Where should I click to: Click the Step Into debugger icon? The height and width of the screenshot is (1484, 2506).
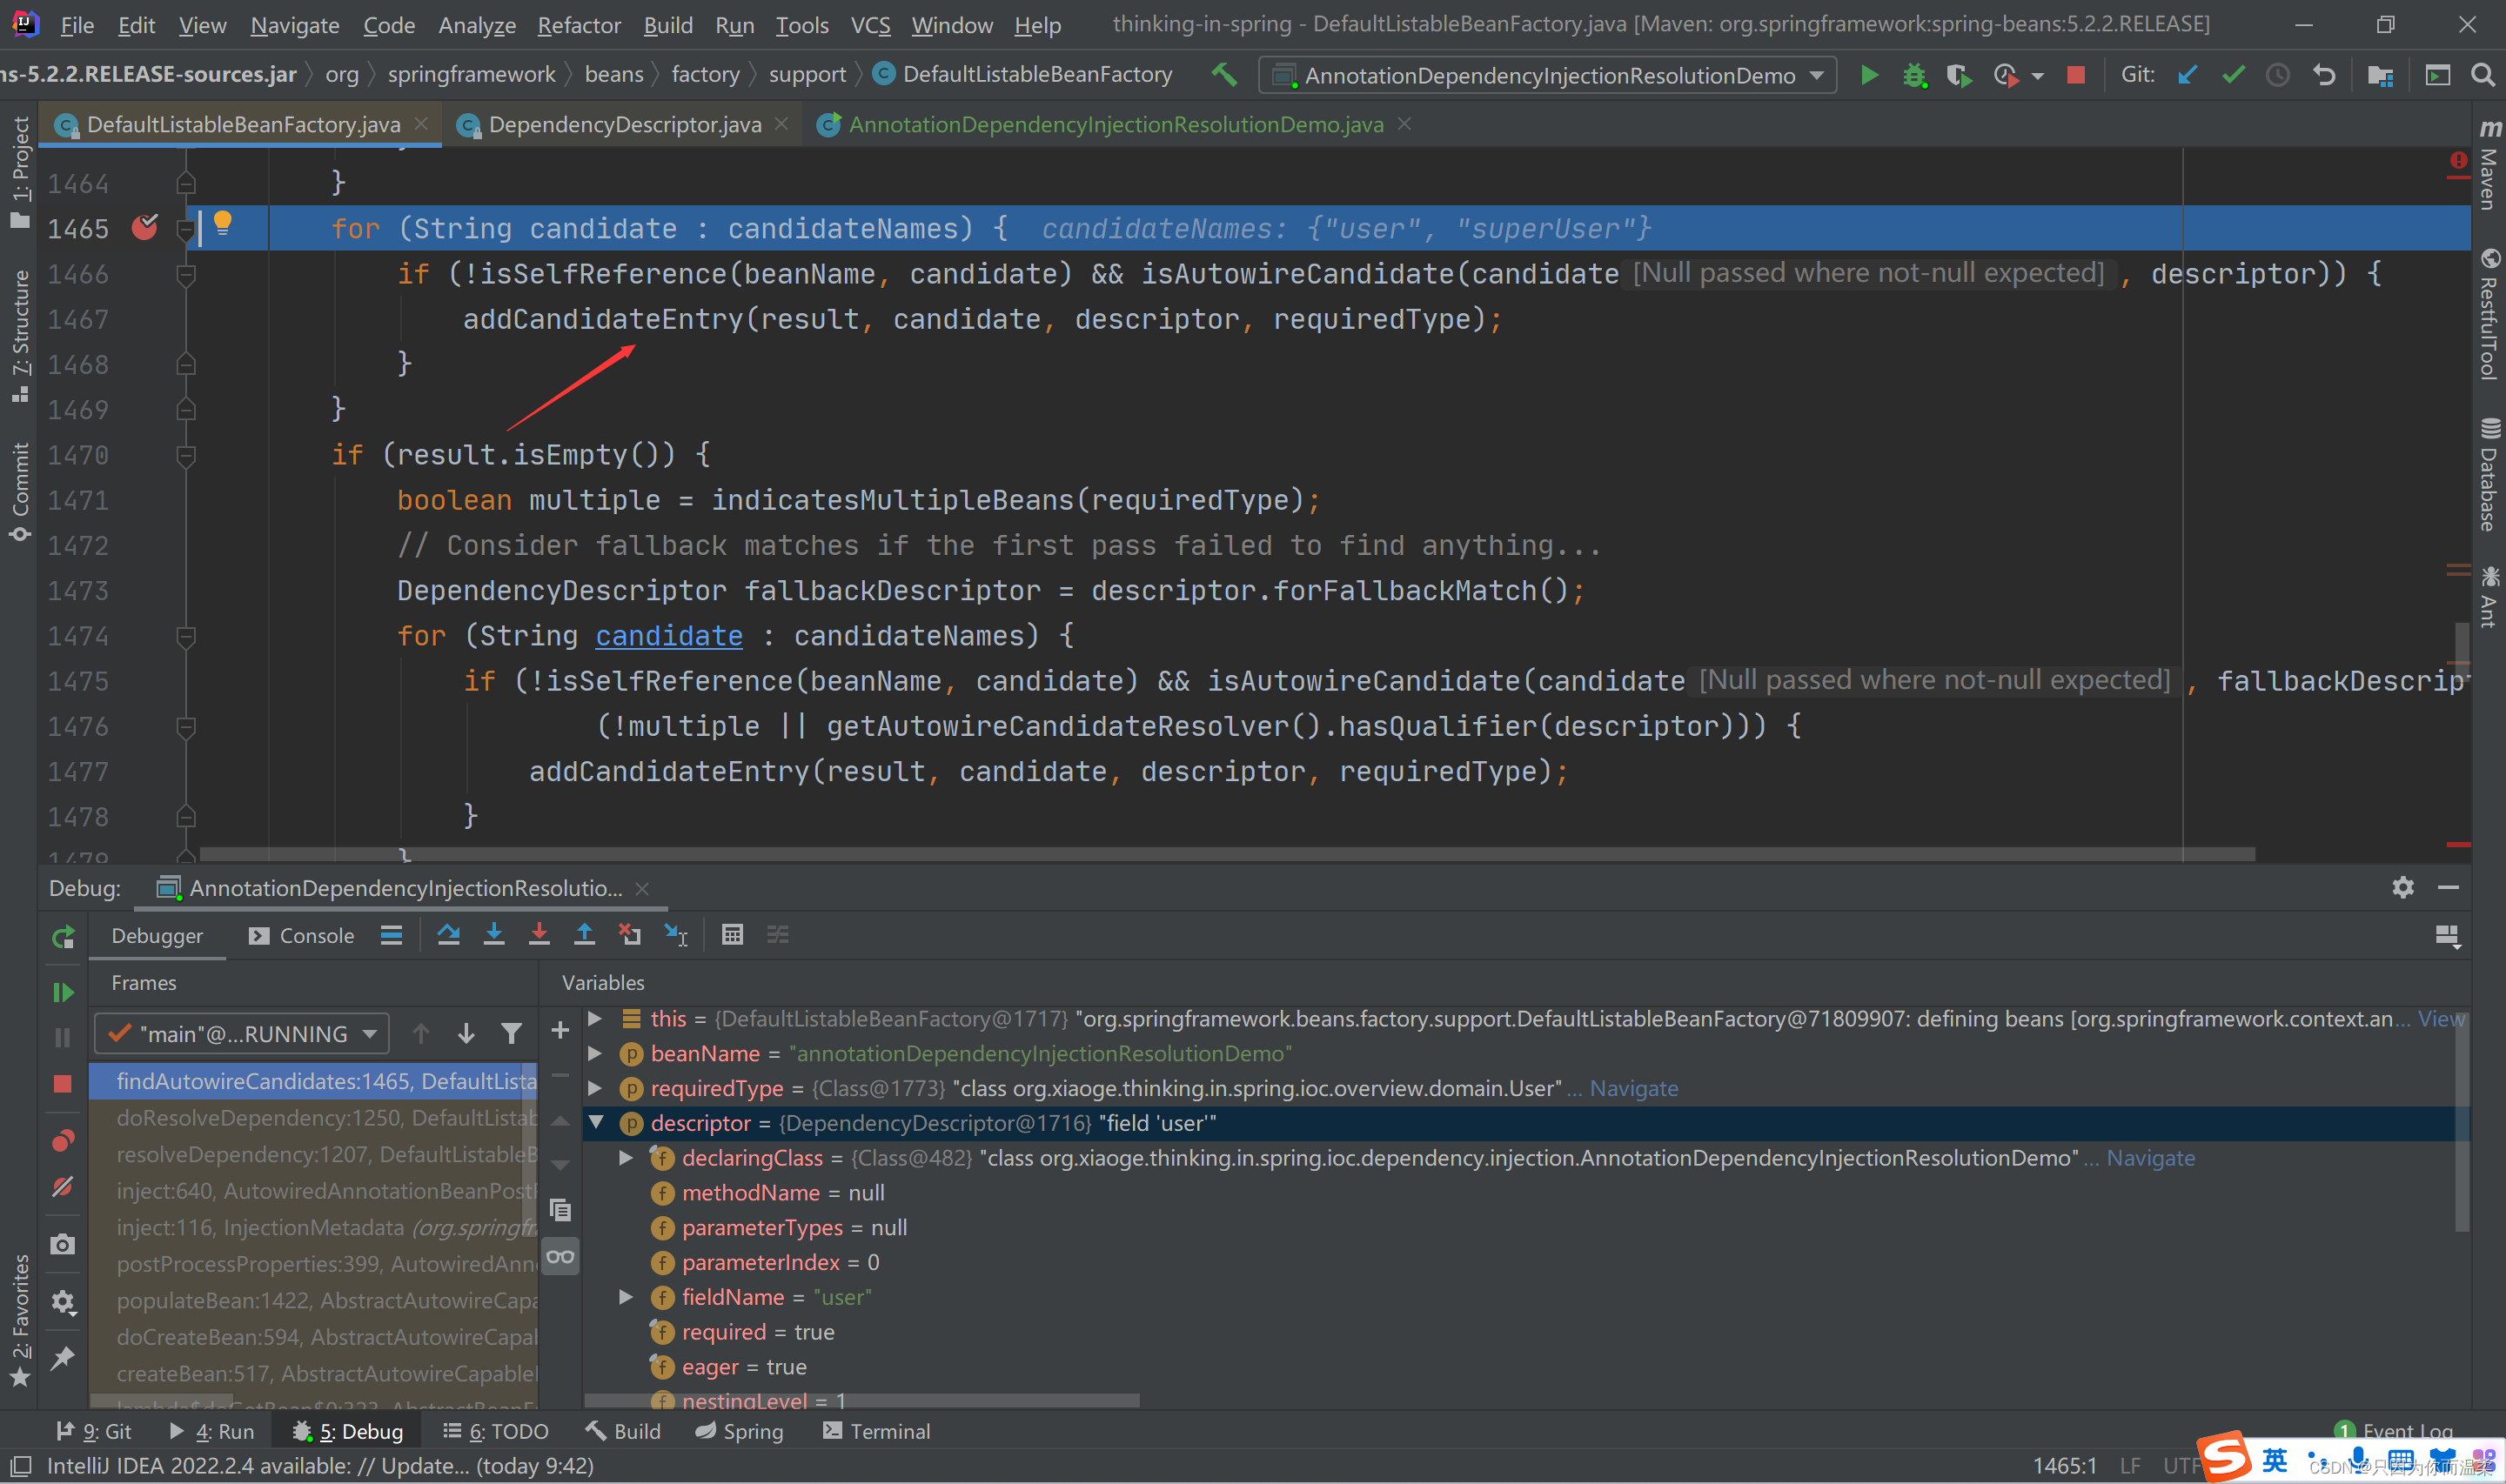(494, 935)
